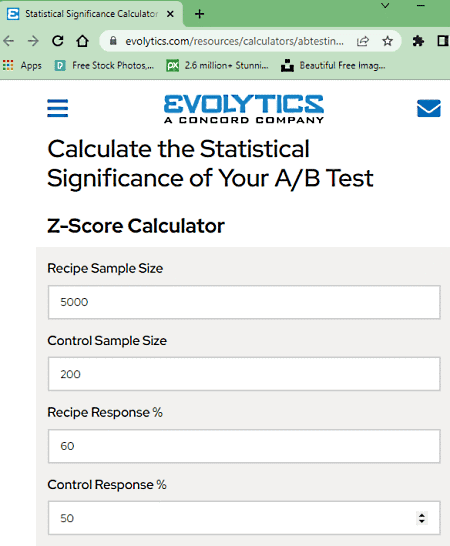Image resolution: width=450 pixels, height=546 pixels.
Task: Close the Statistical Significance Calculator tab
Action: 170,14
